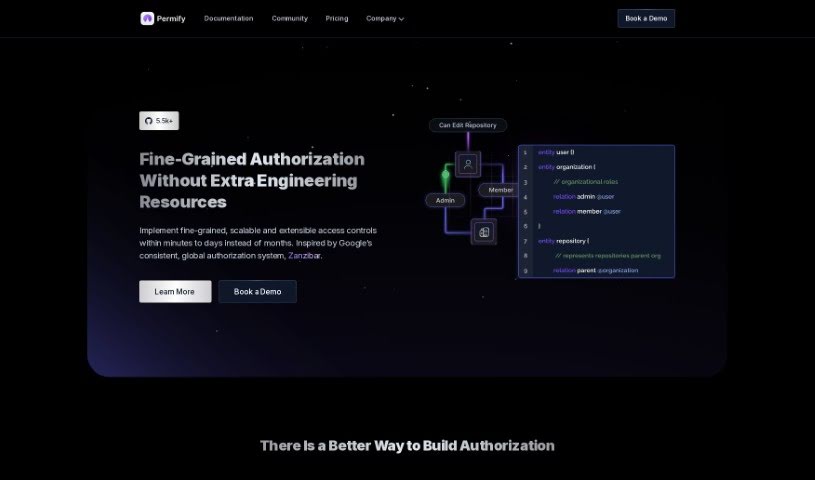Click the comment '// organizational roles'

coord(586,182)
